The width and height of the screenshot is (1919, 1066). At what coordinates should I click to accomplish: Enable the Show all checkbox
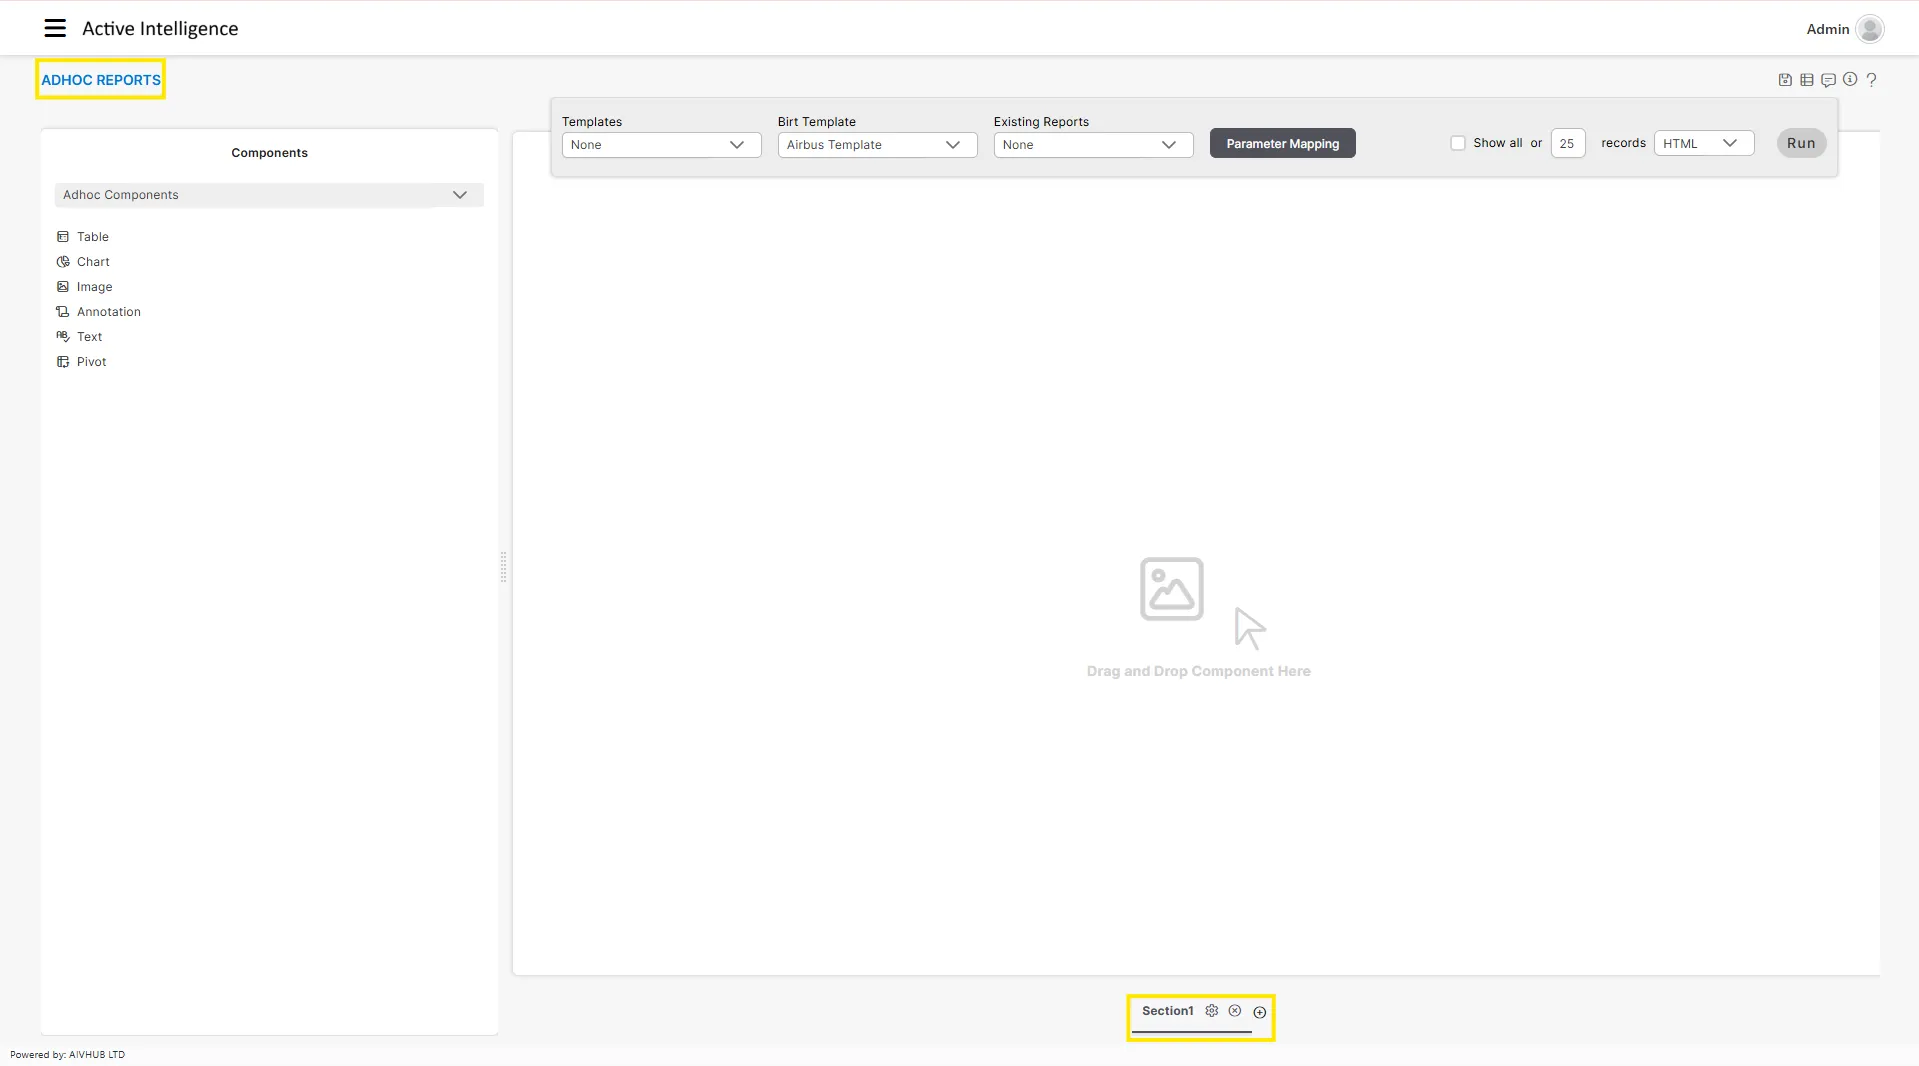pos(1458,143)
